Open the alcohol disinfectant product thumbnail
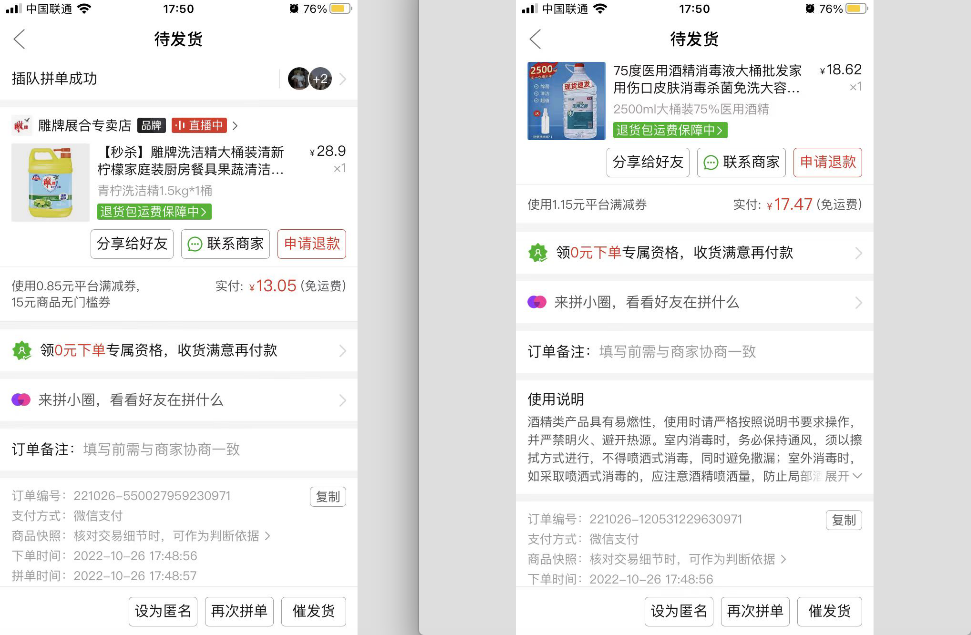Image resolution: width=971 pixels, height=635 pixels. [566, 101]
